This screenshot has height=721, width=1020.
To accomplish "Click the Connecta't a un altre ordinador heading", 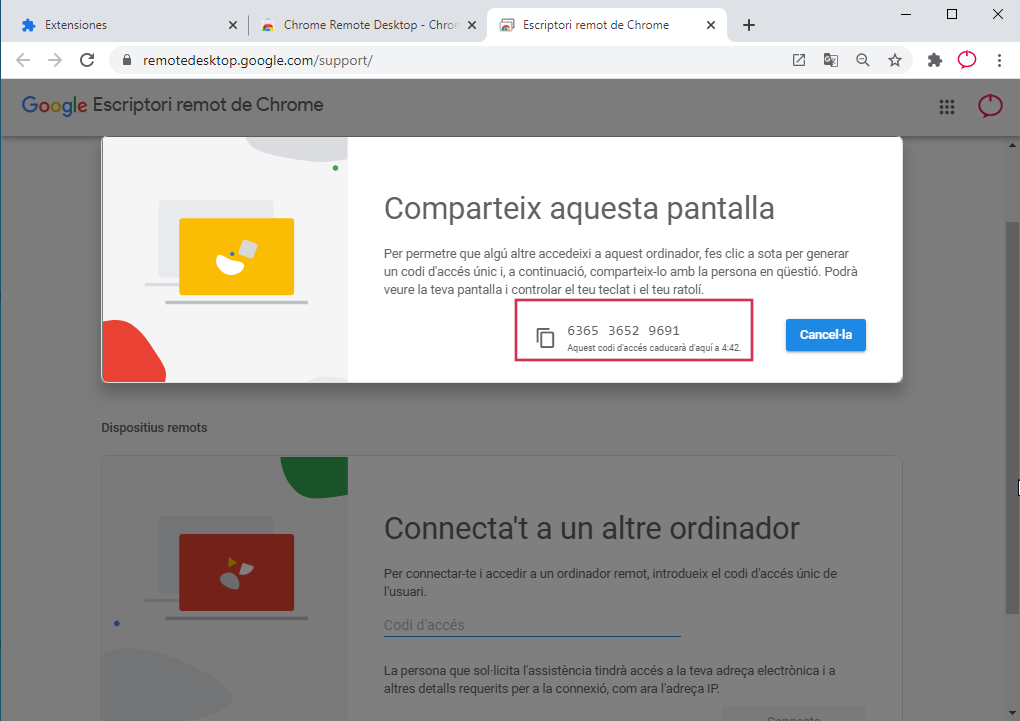I will (591, 528).
